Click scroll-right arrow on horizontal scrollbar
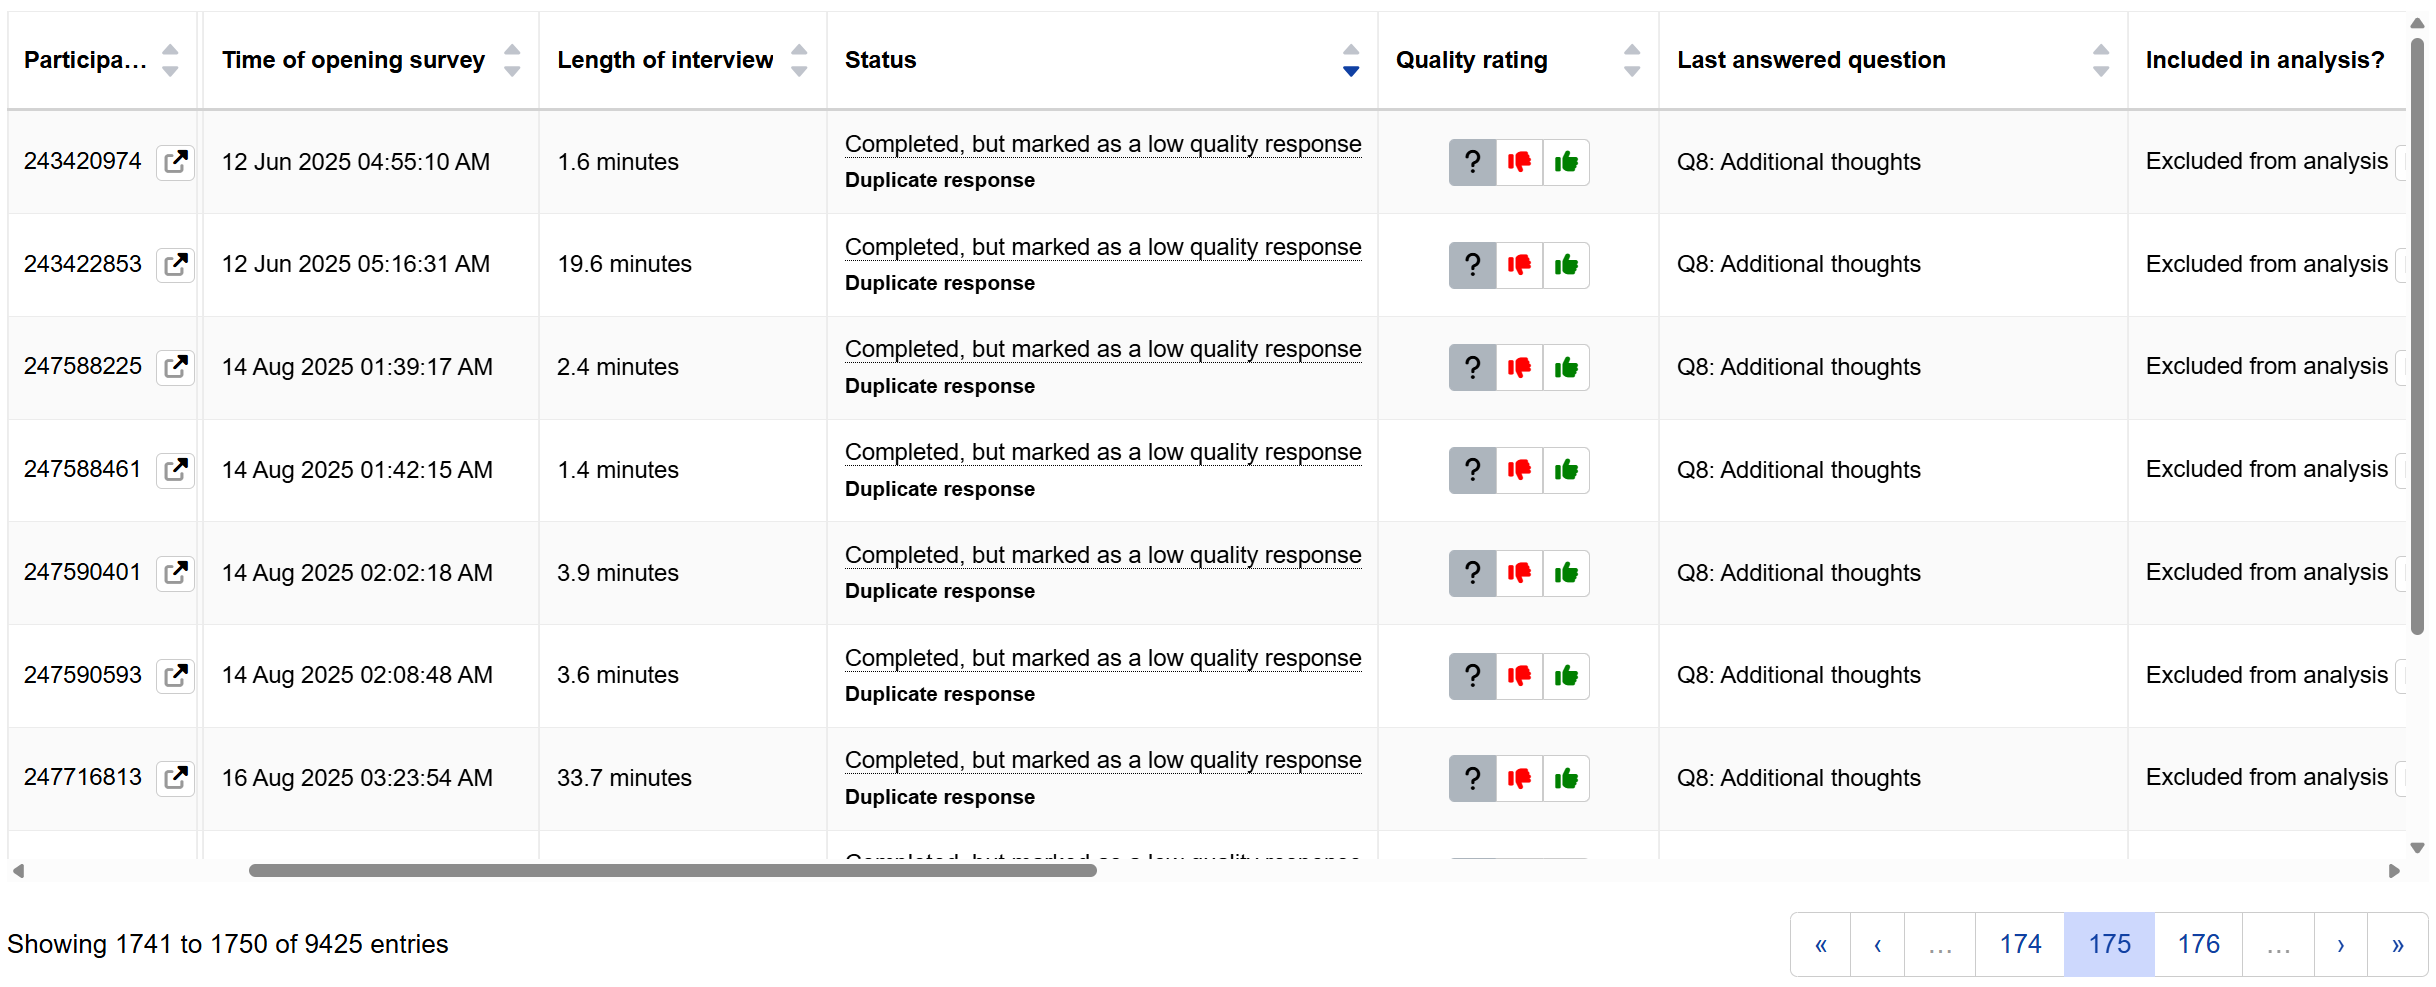 [2394, 871]
